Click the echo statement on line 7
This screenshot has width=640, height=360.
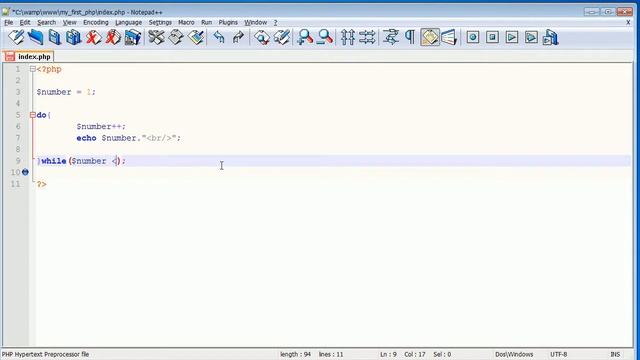[128, 138]
